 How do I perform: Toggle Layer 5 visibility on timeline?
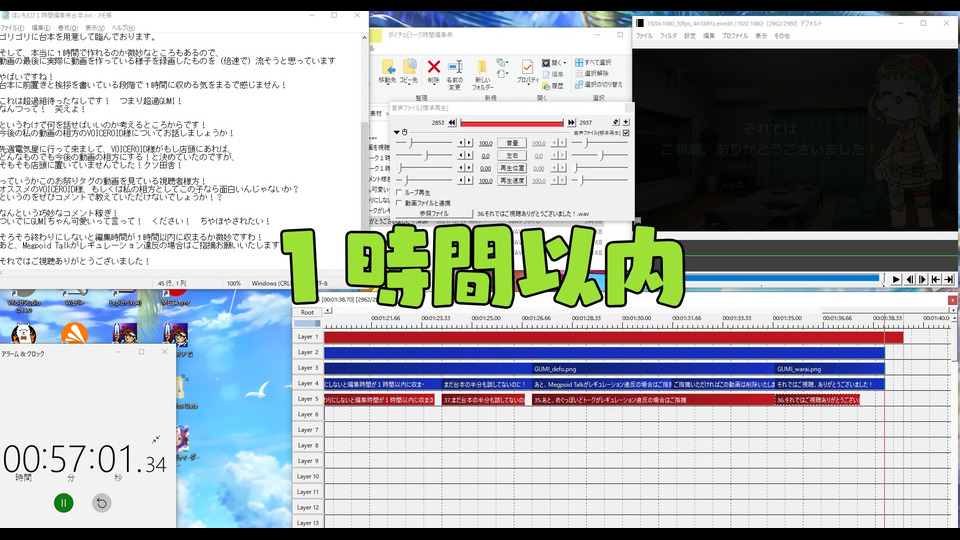308,399
